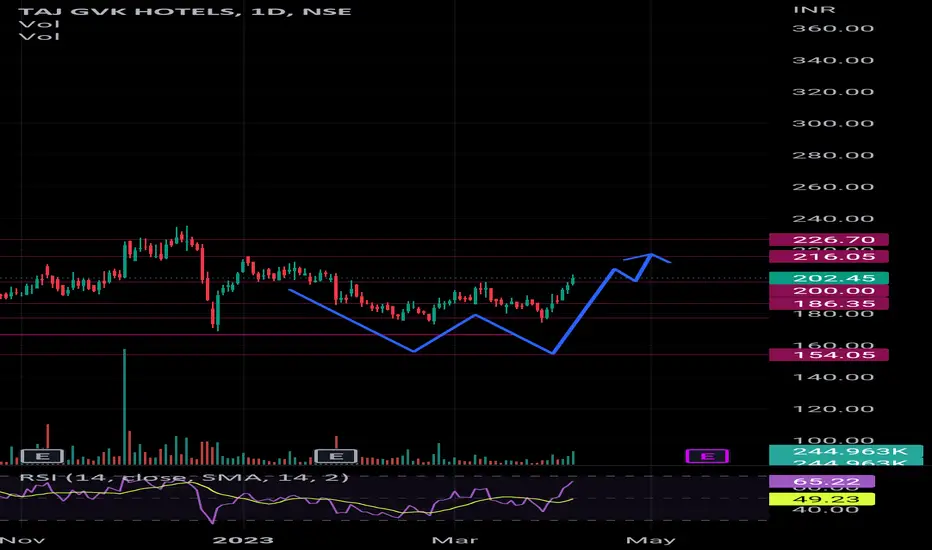The height and width of the screenshot is (550, 932).
Task: Click the horizontal line at 154.05 level
Action: [x=383, y=355]
